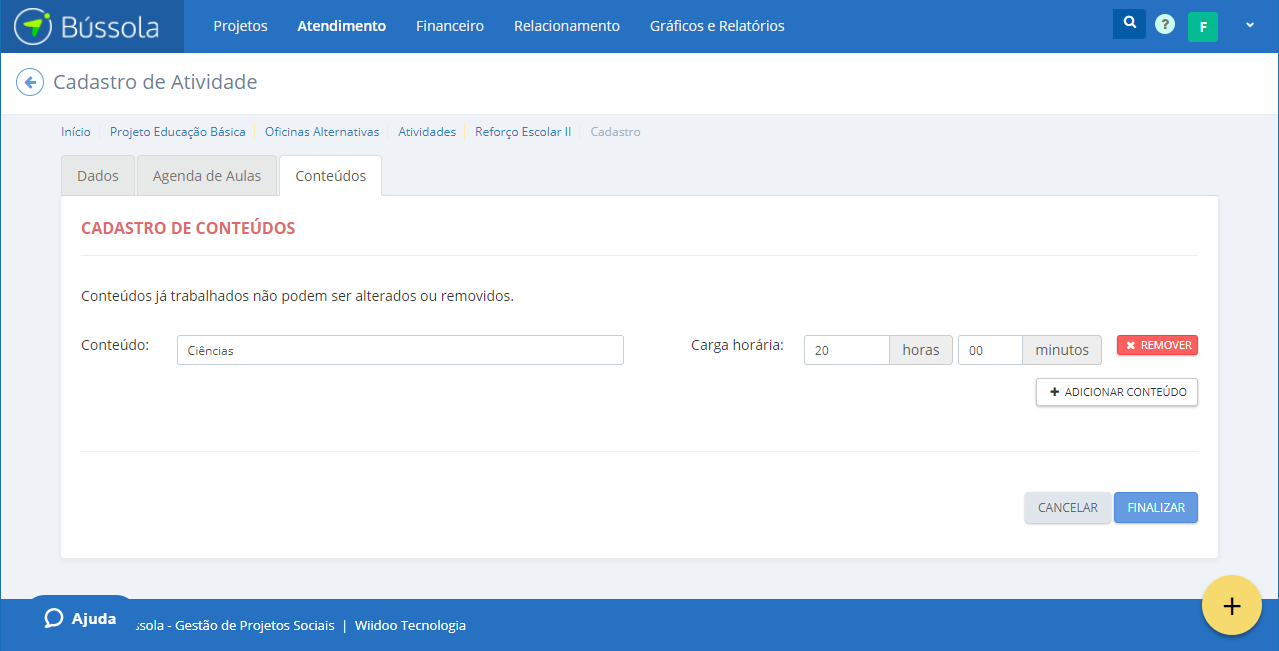Click the help question mark icon
The image size is (1279, 651).
pos(1164,25)
